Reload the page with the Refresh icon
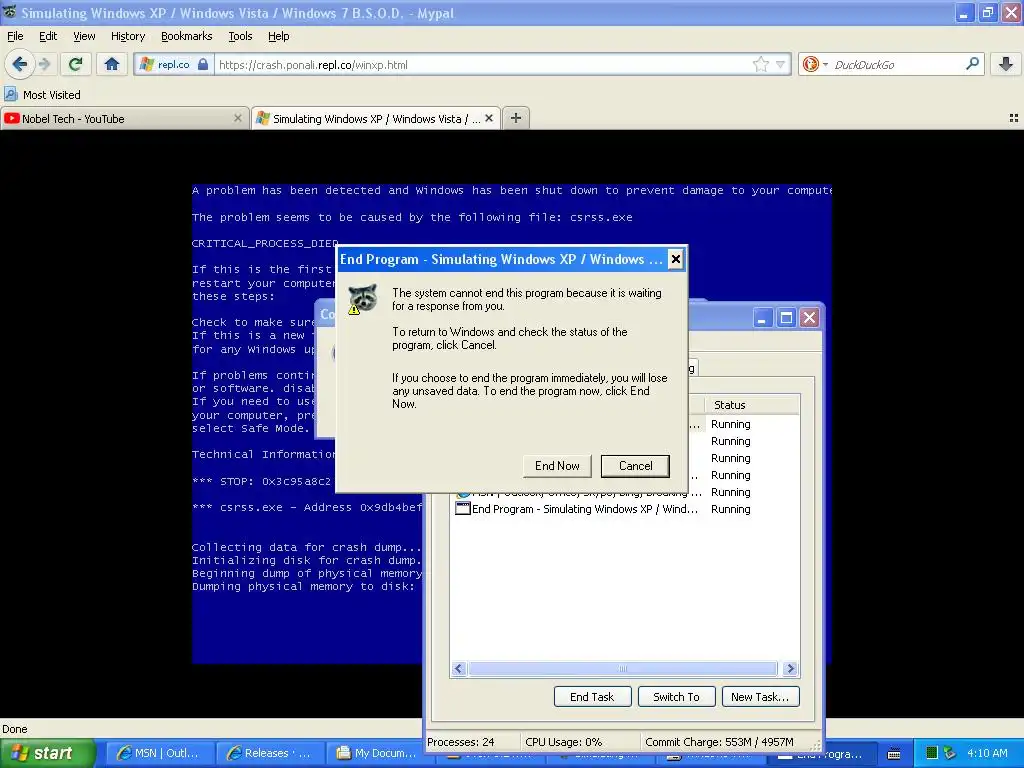1024x768 pixels. 75,64
